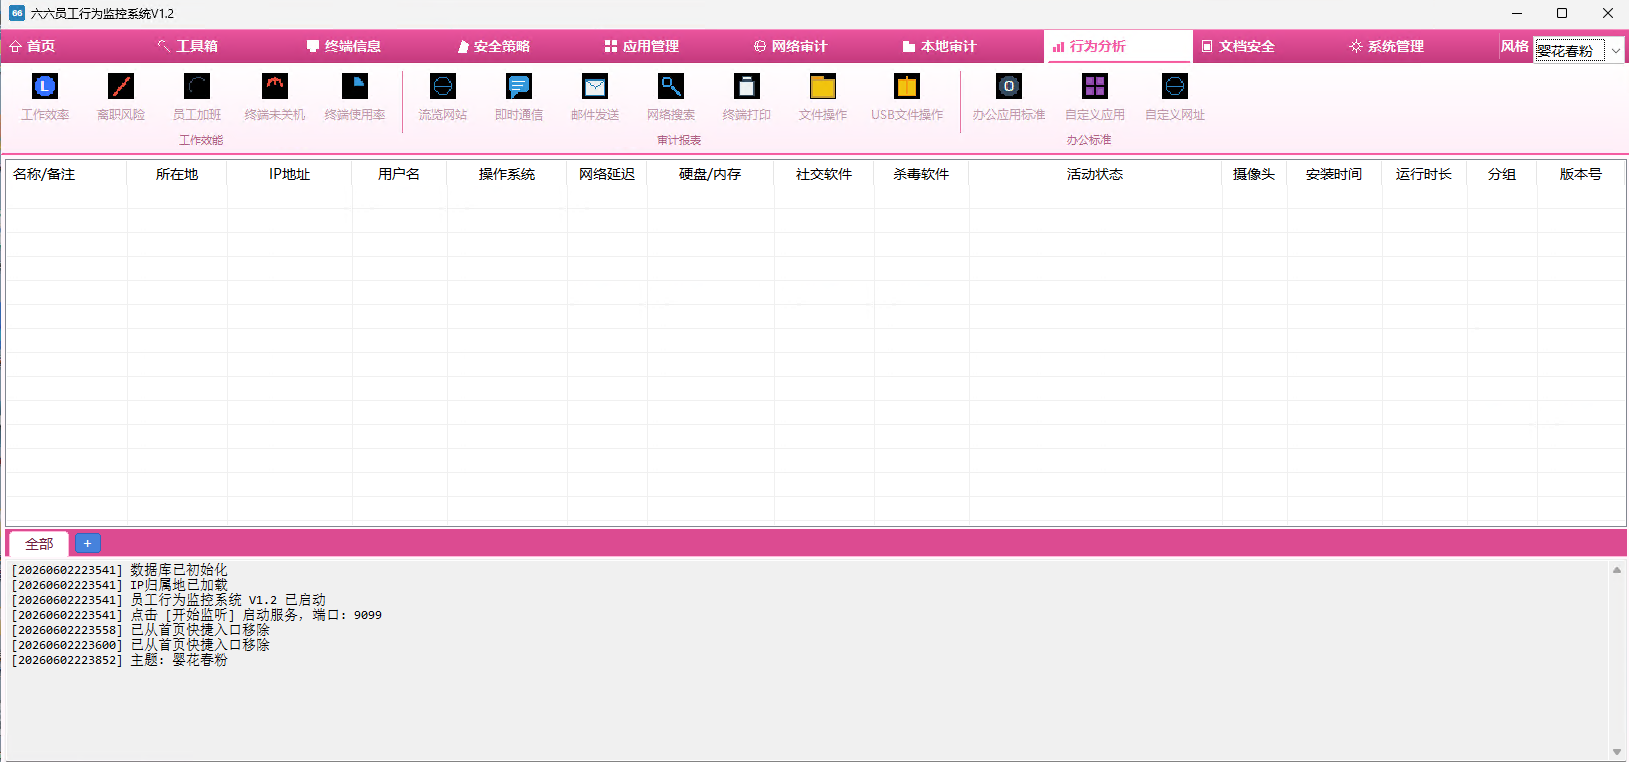Expand the 风格 theme dropdown
The width and height of the screenshot is (1629, 762).
tap(1615, 50)
